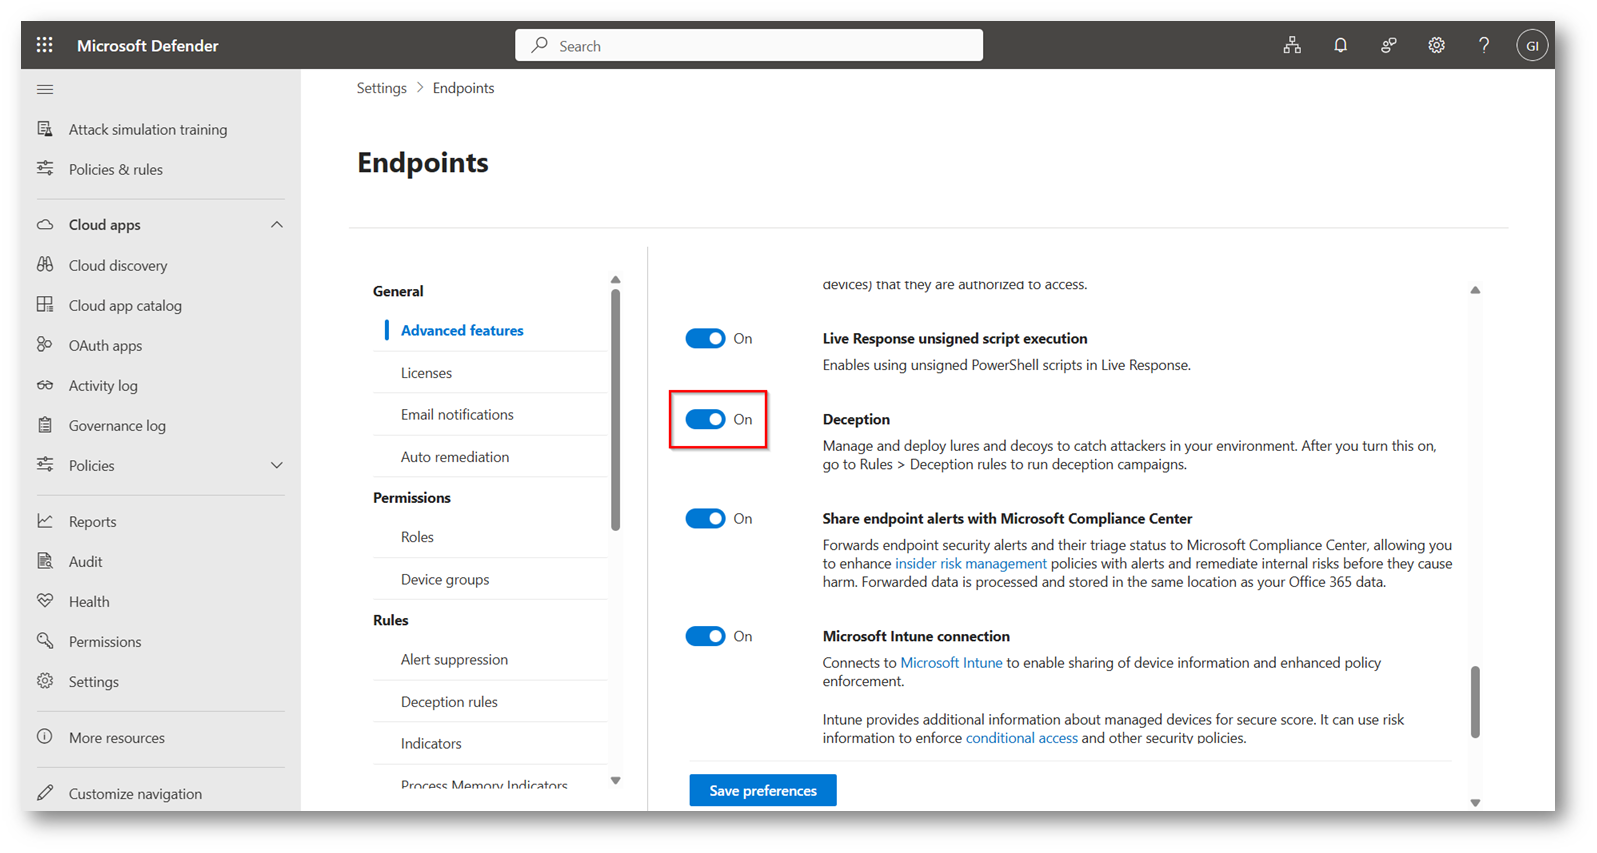Click the Activity log glasses icon
The image size is (1597, 853).
click(45, 385)
